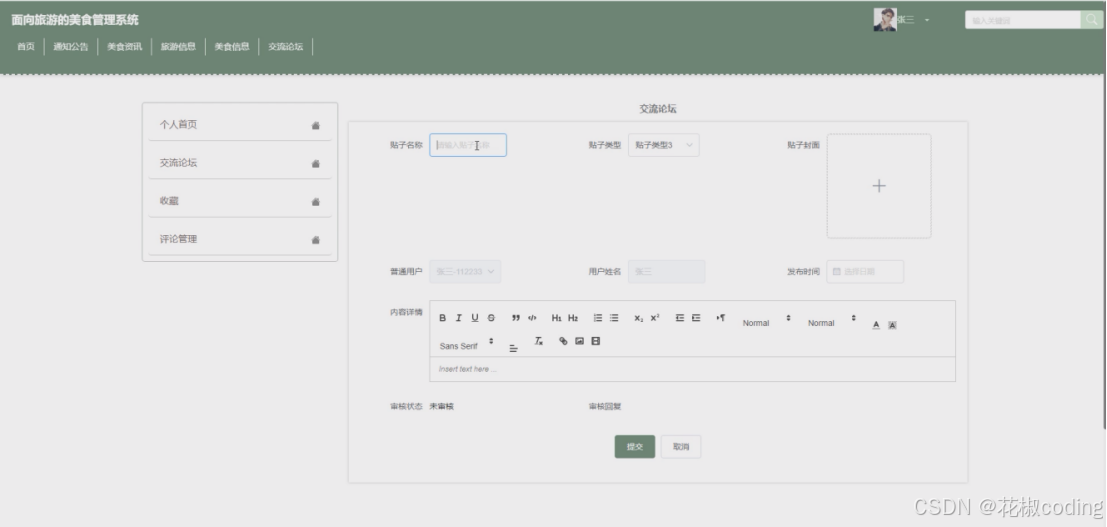Insert a video into the editor
1107x527 pixels.
tap(596, 341)
